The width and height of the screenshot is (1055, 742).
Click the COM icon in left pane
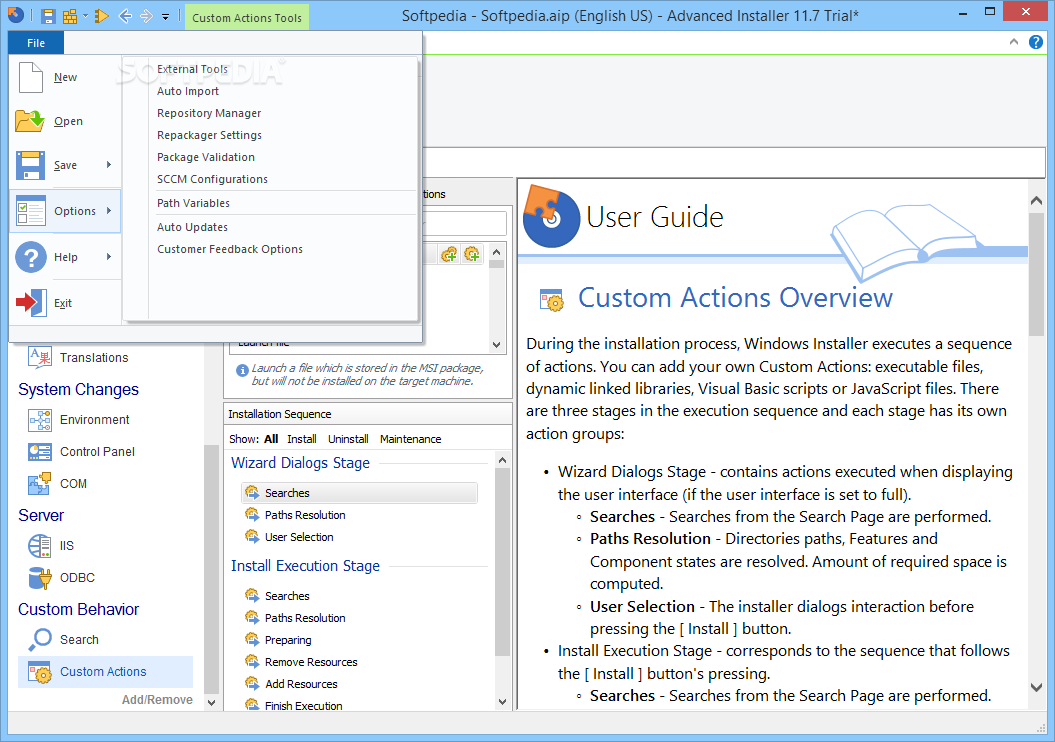pyautogui.click(x=40, y=483)
